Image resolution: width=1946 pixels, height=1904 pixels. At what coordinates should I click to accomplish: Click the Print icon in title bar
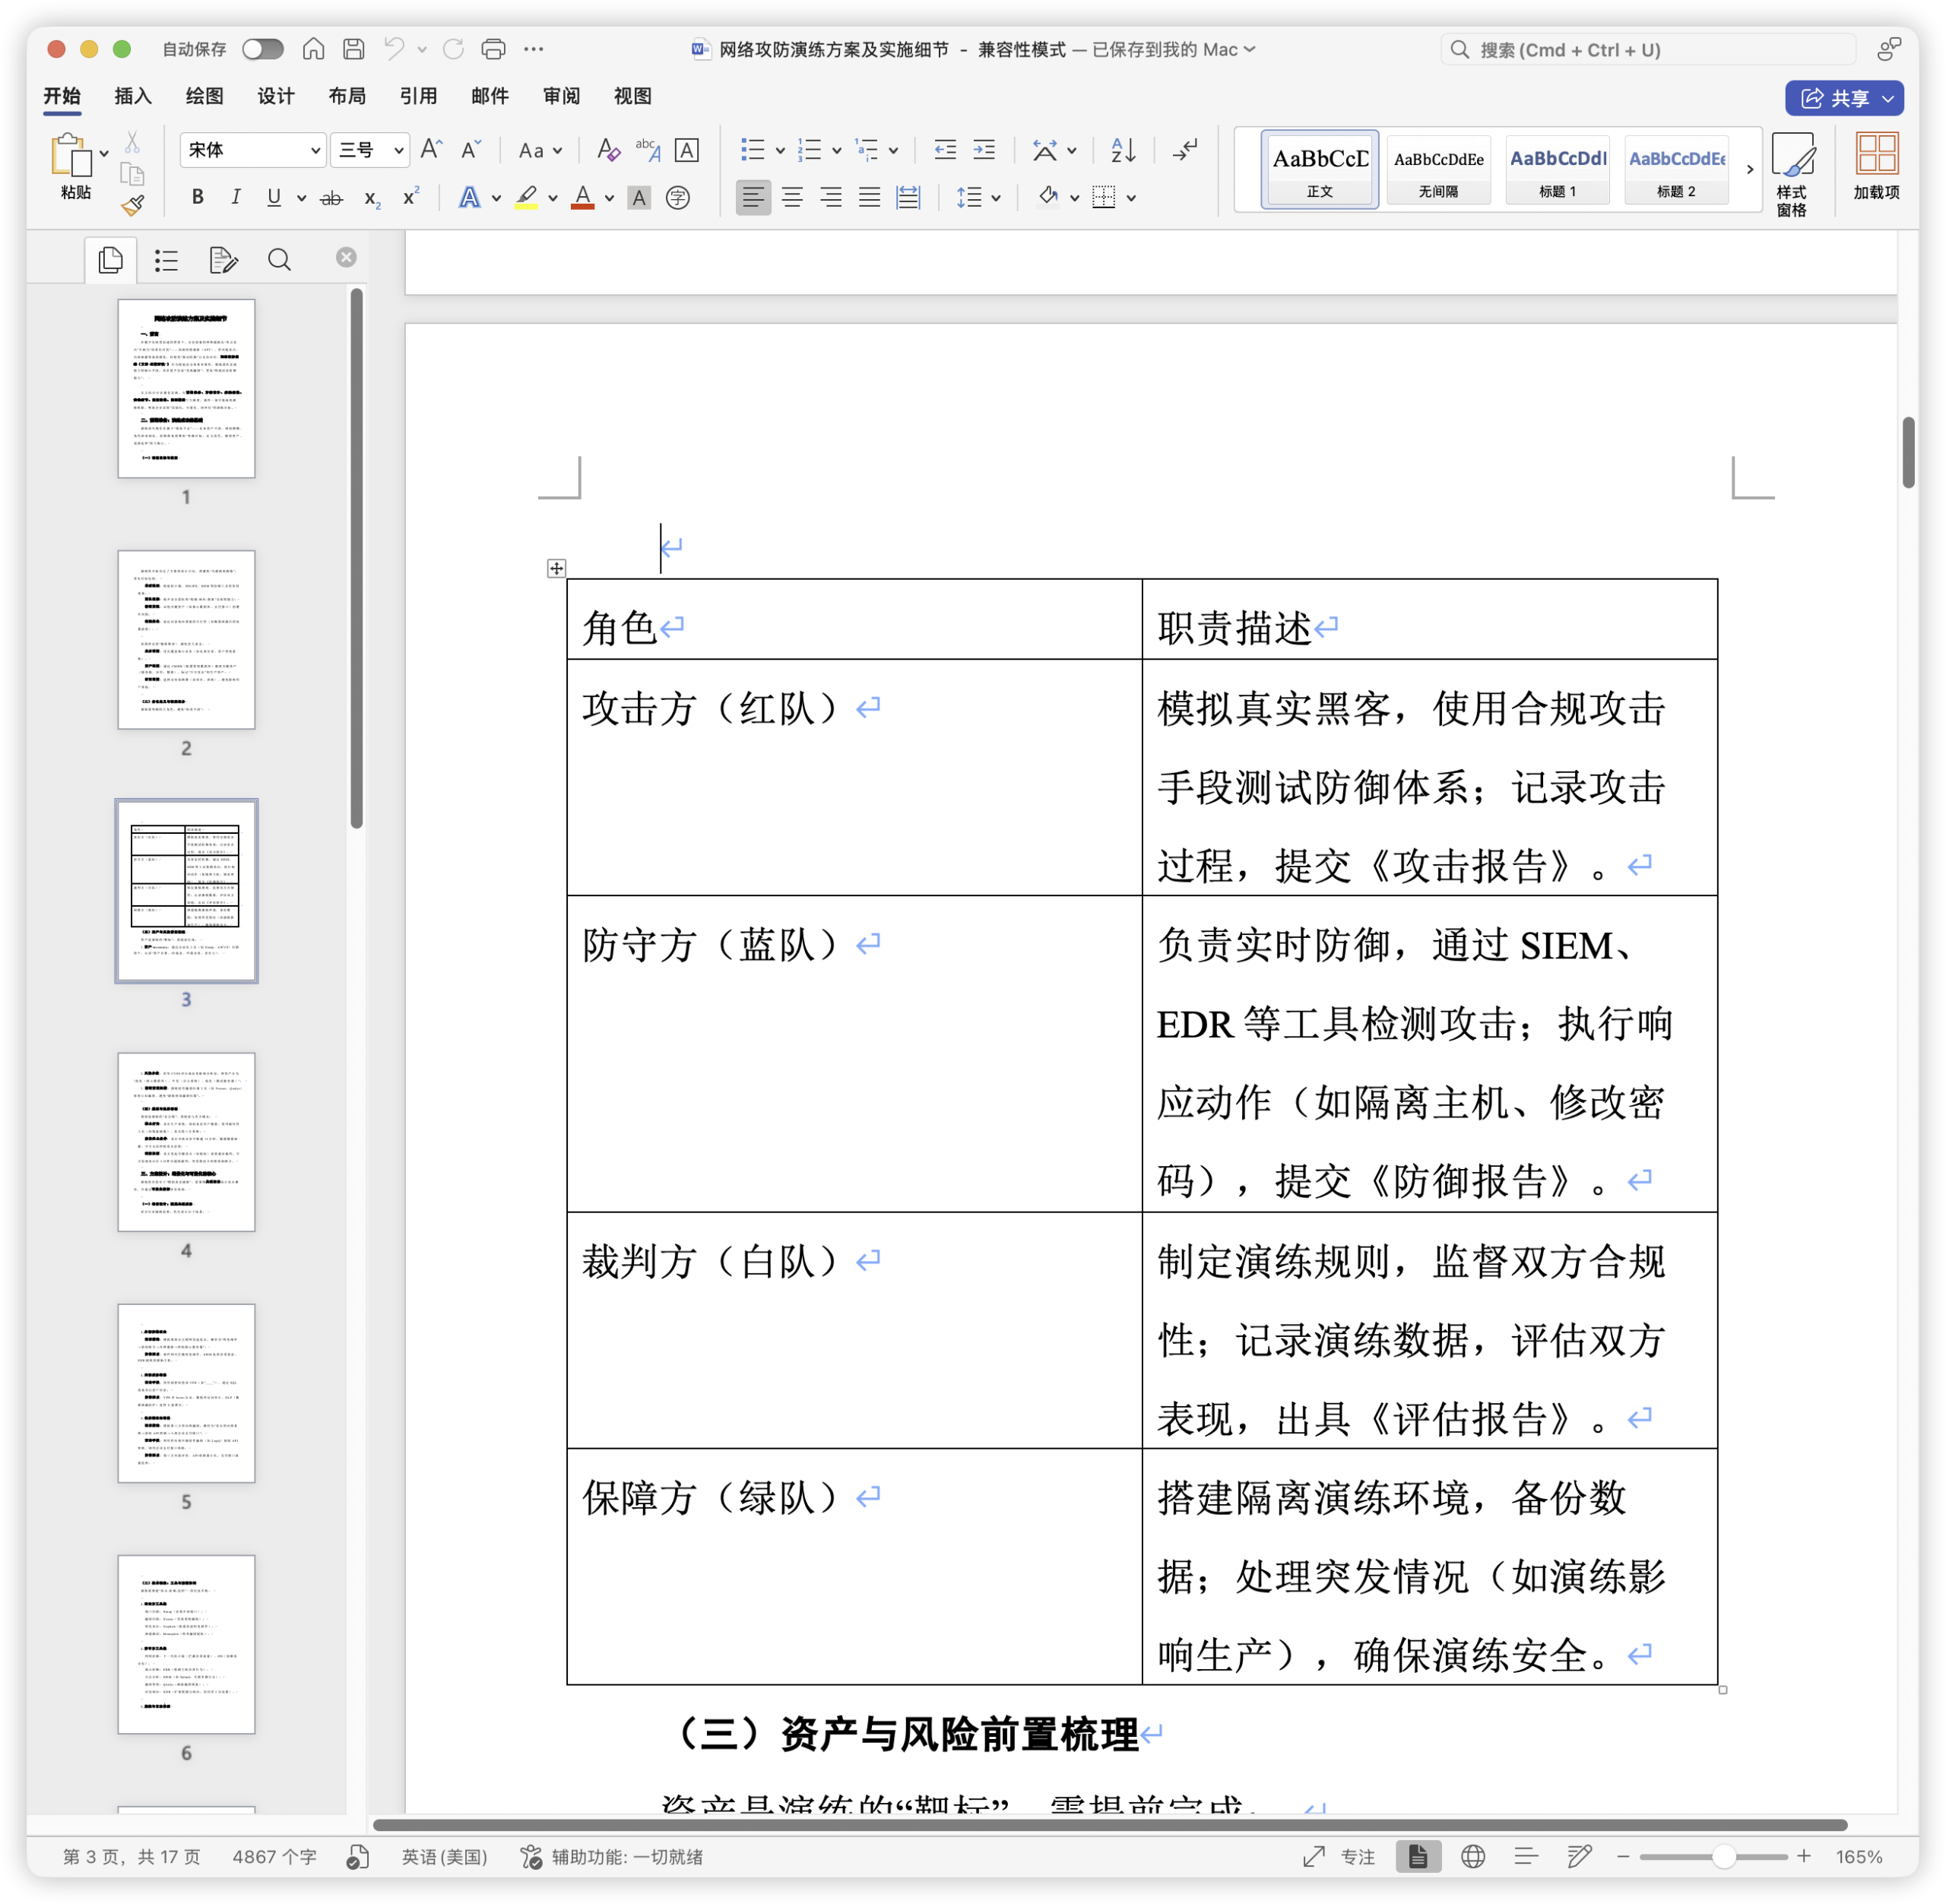[493, 49]
